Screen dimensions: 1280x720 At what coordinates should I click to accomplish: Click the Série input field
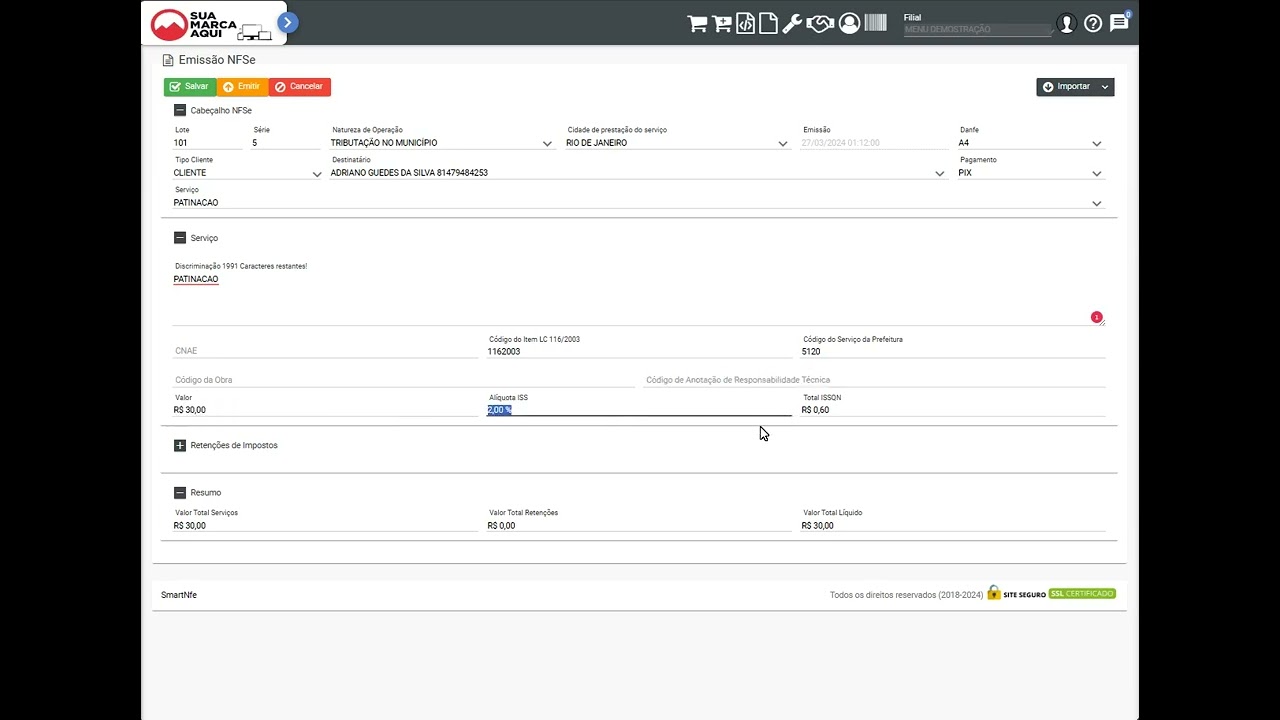pyautogui.click(x=285, y=143)
